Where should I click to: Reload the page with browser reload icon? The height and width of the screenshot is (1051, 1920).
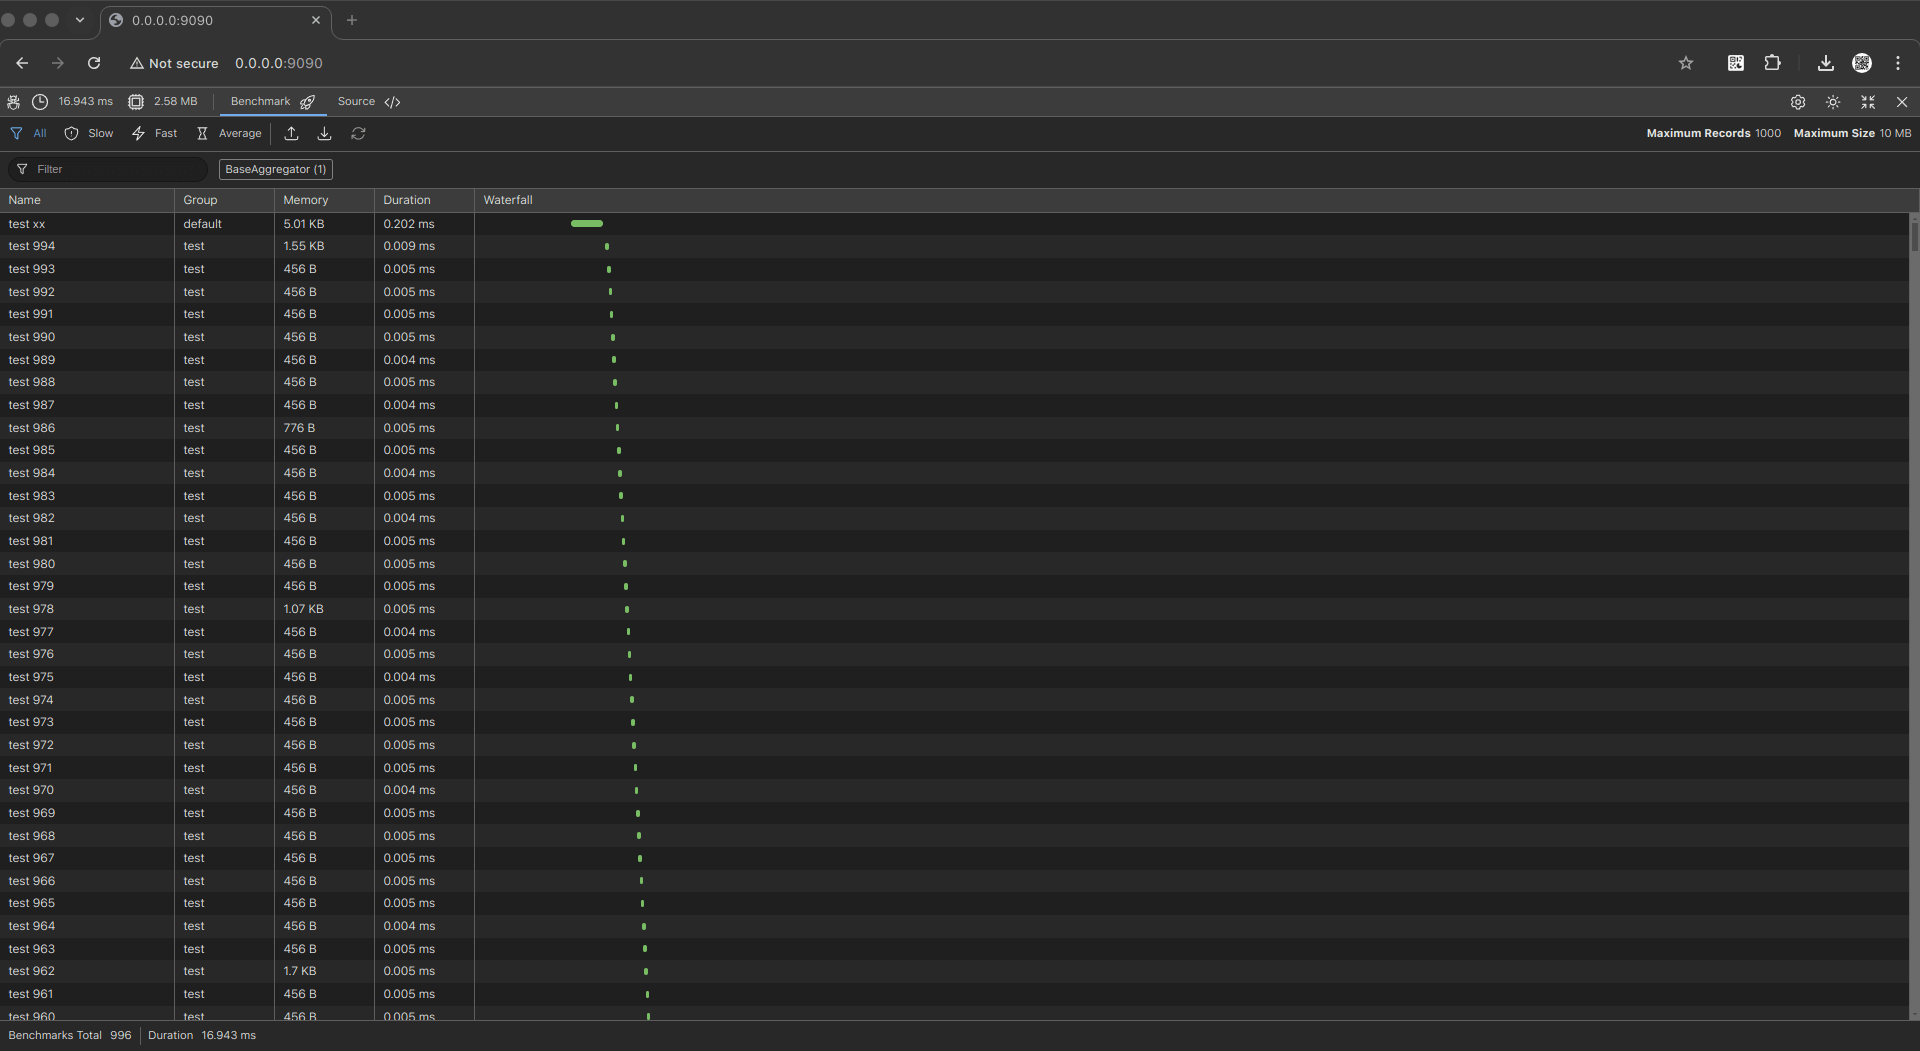(x=94, y=63)
